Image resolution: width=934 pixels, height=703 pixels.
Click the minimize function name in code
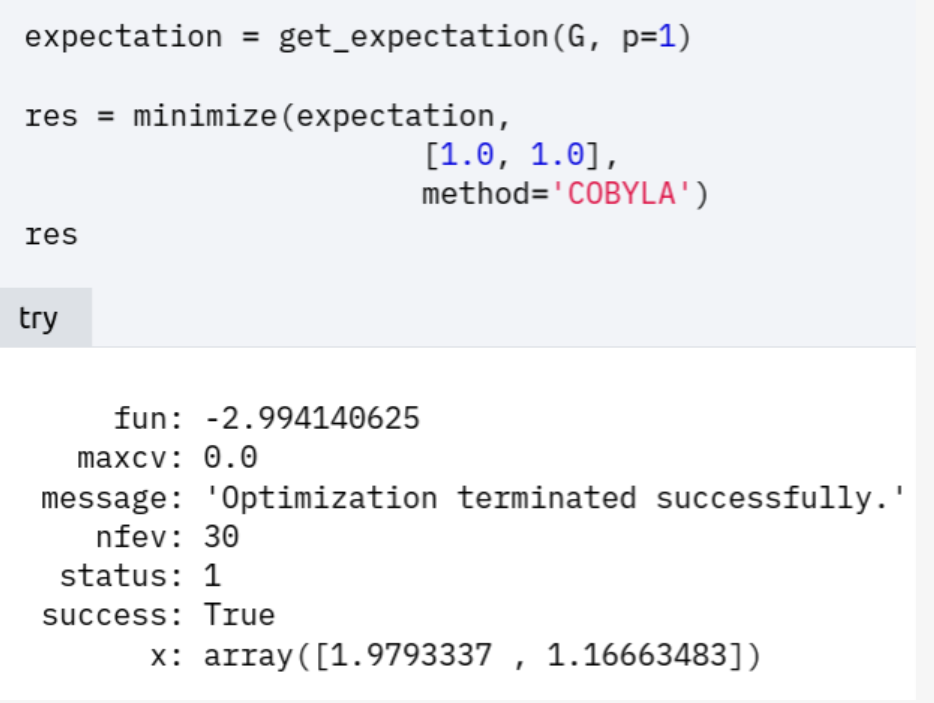[205, 116]
